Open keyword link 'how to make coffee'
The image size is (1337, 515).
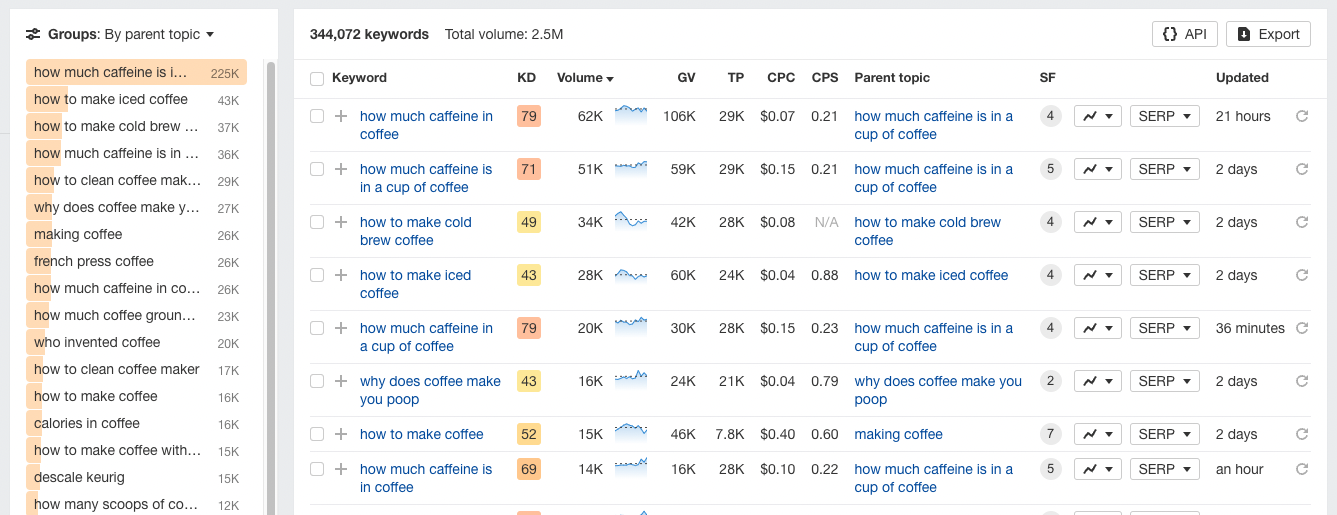tap(421, 434)
